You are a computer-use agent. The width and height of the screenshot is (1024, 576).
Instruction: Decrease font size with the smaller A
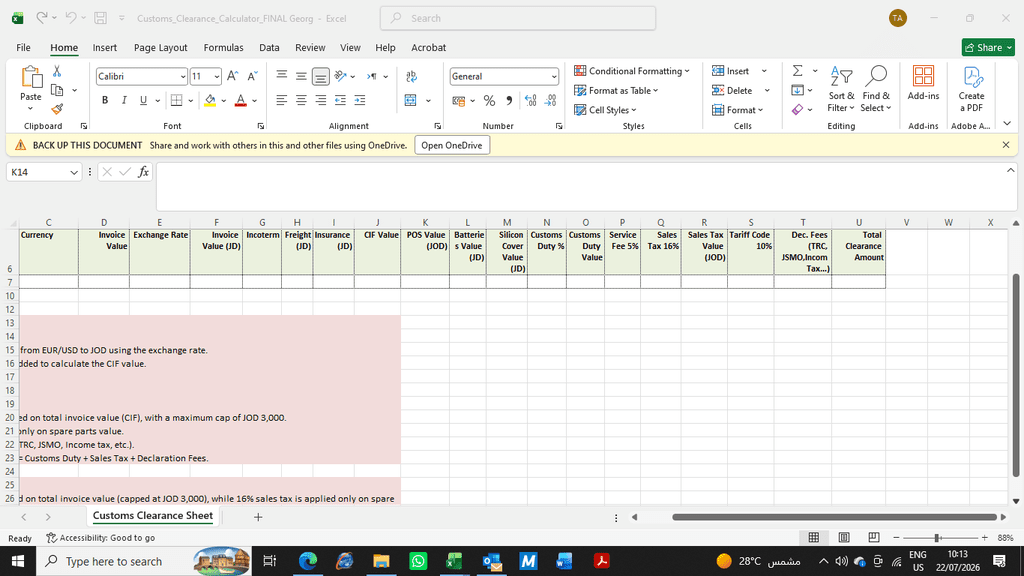252,76
